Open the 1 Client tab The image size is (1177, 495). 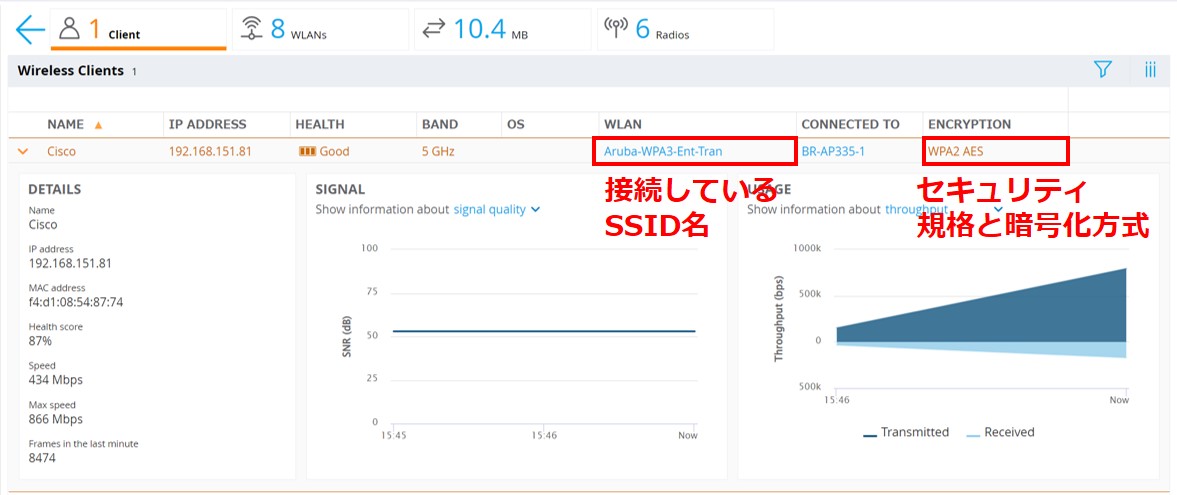138,29
